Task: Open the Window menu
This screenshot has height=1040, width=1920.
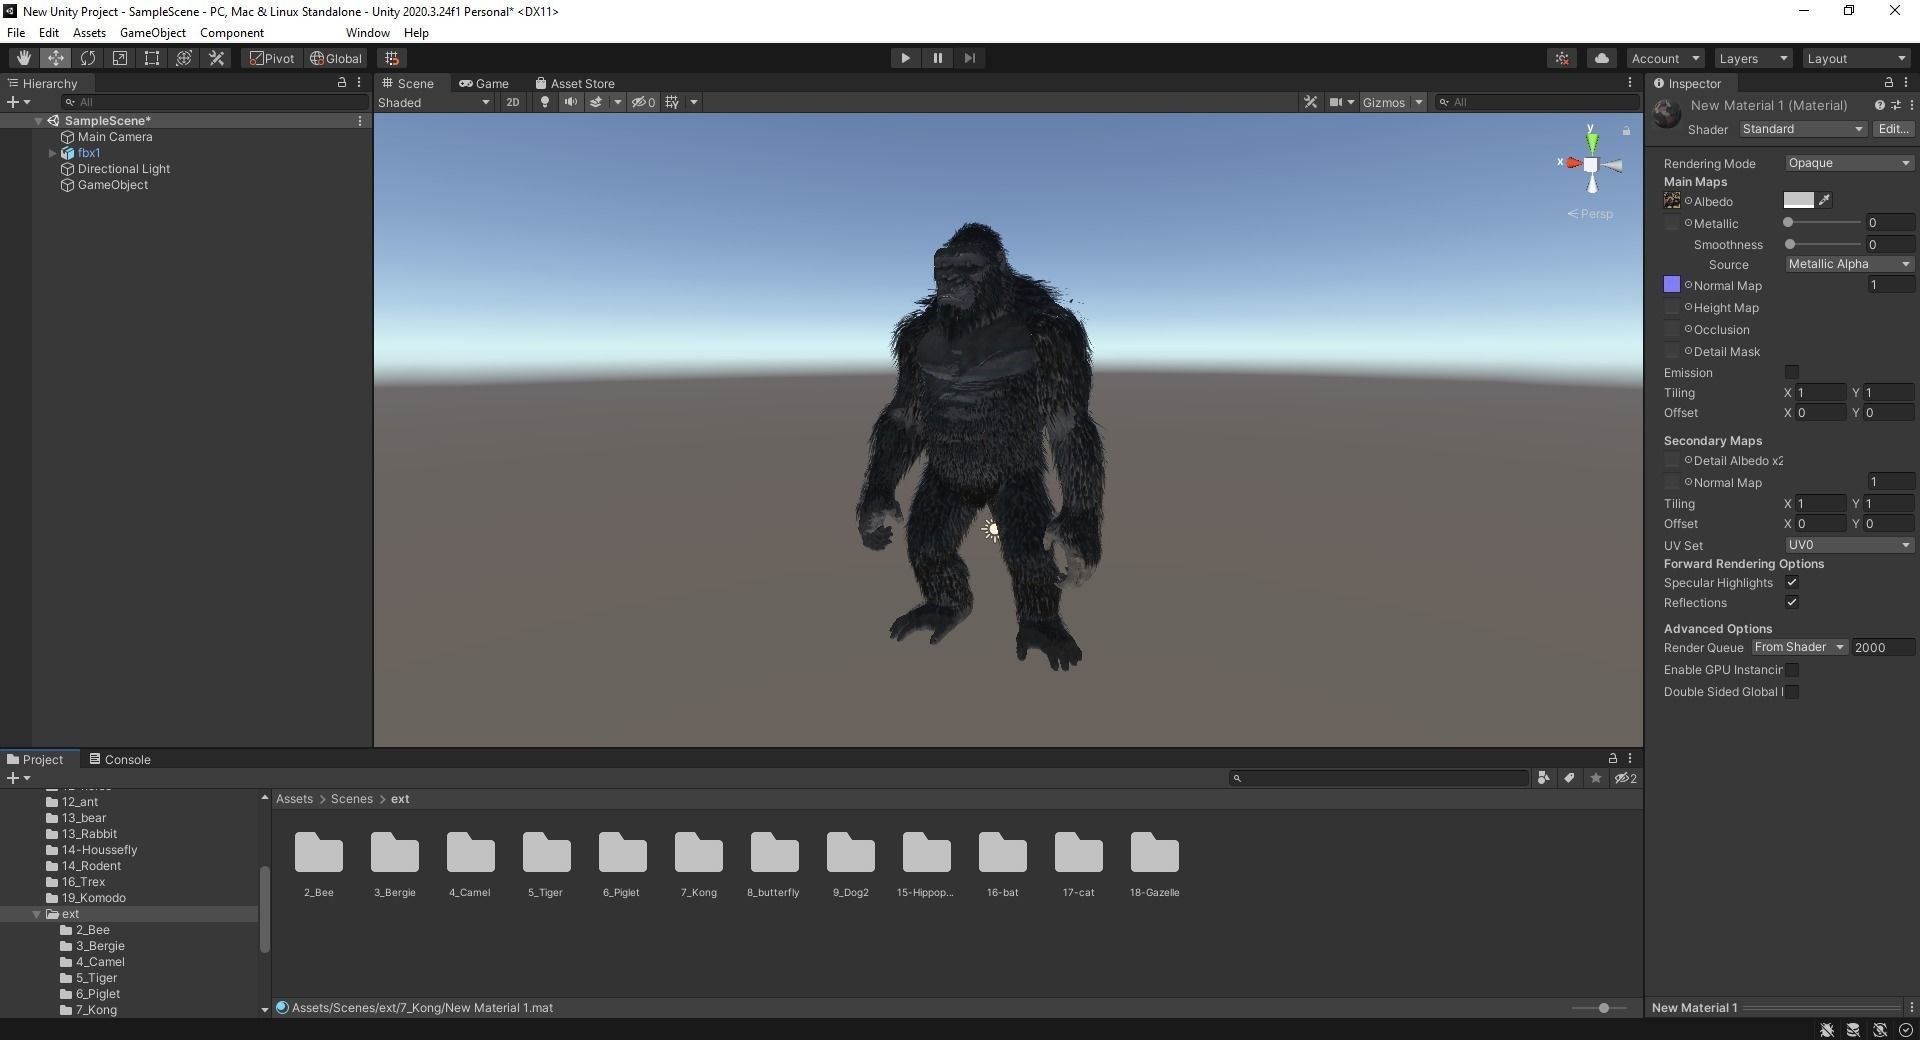Action: [x=367, y=33]
